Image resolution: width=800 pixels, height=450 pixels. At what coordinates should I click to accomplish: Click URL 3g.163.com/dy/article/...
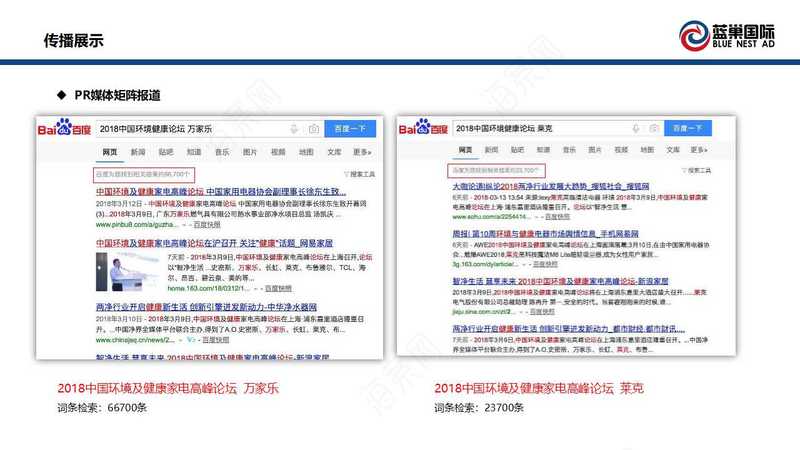click(x=485, y=264)
